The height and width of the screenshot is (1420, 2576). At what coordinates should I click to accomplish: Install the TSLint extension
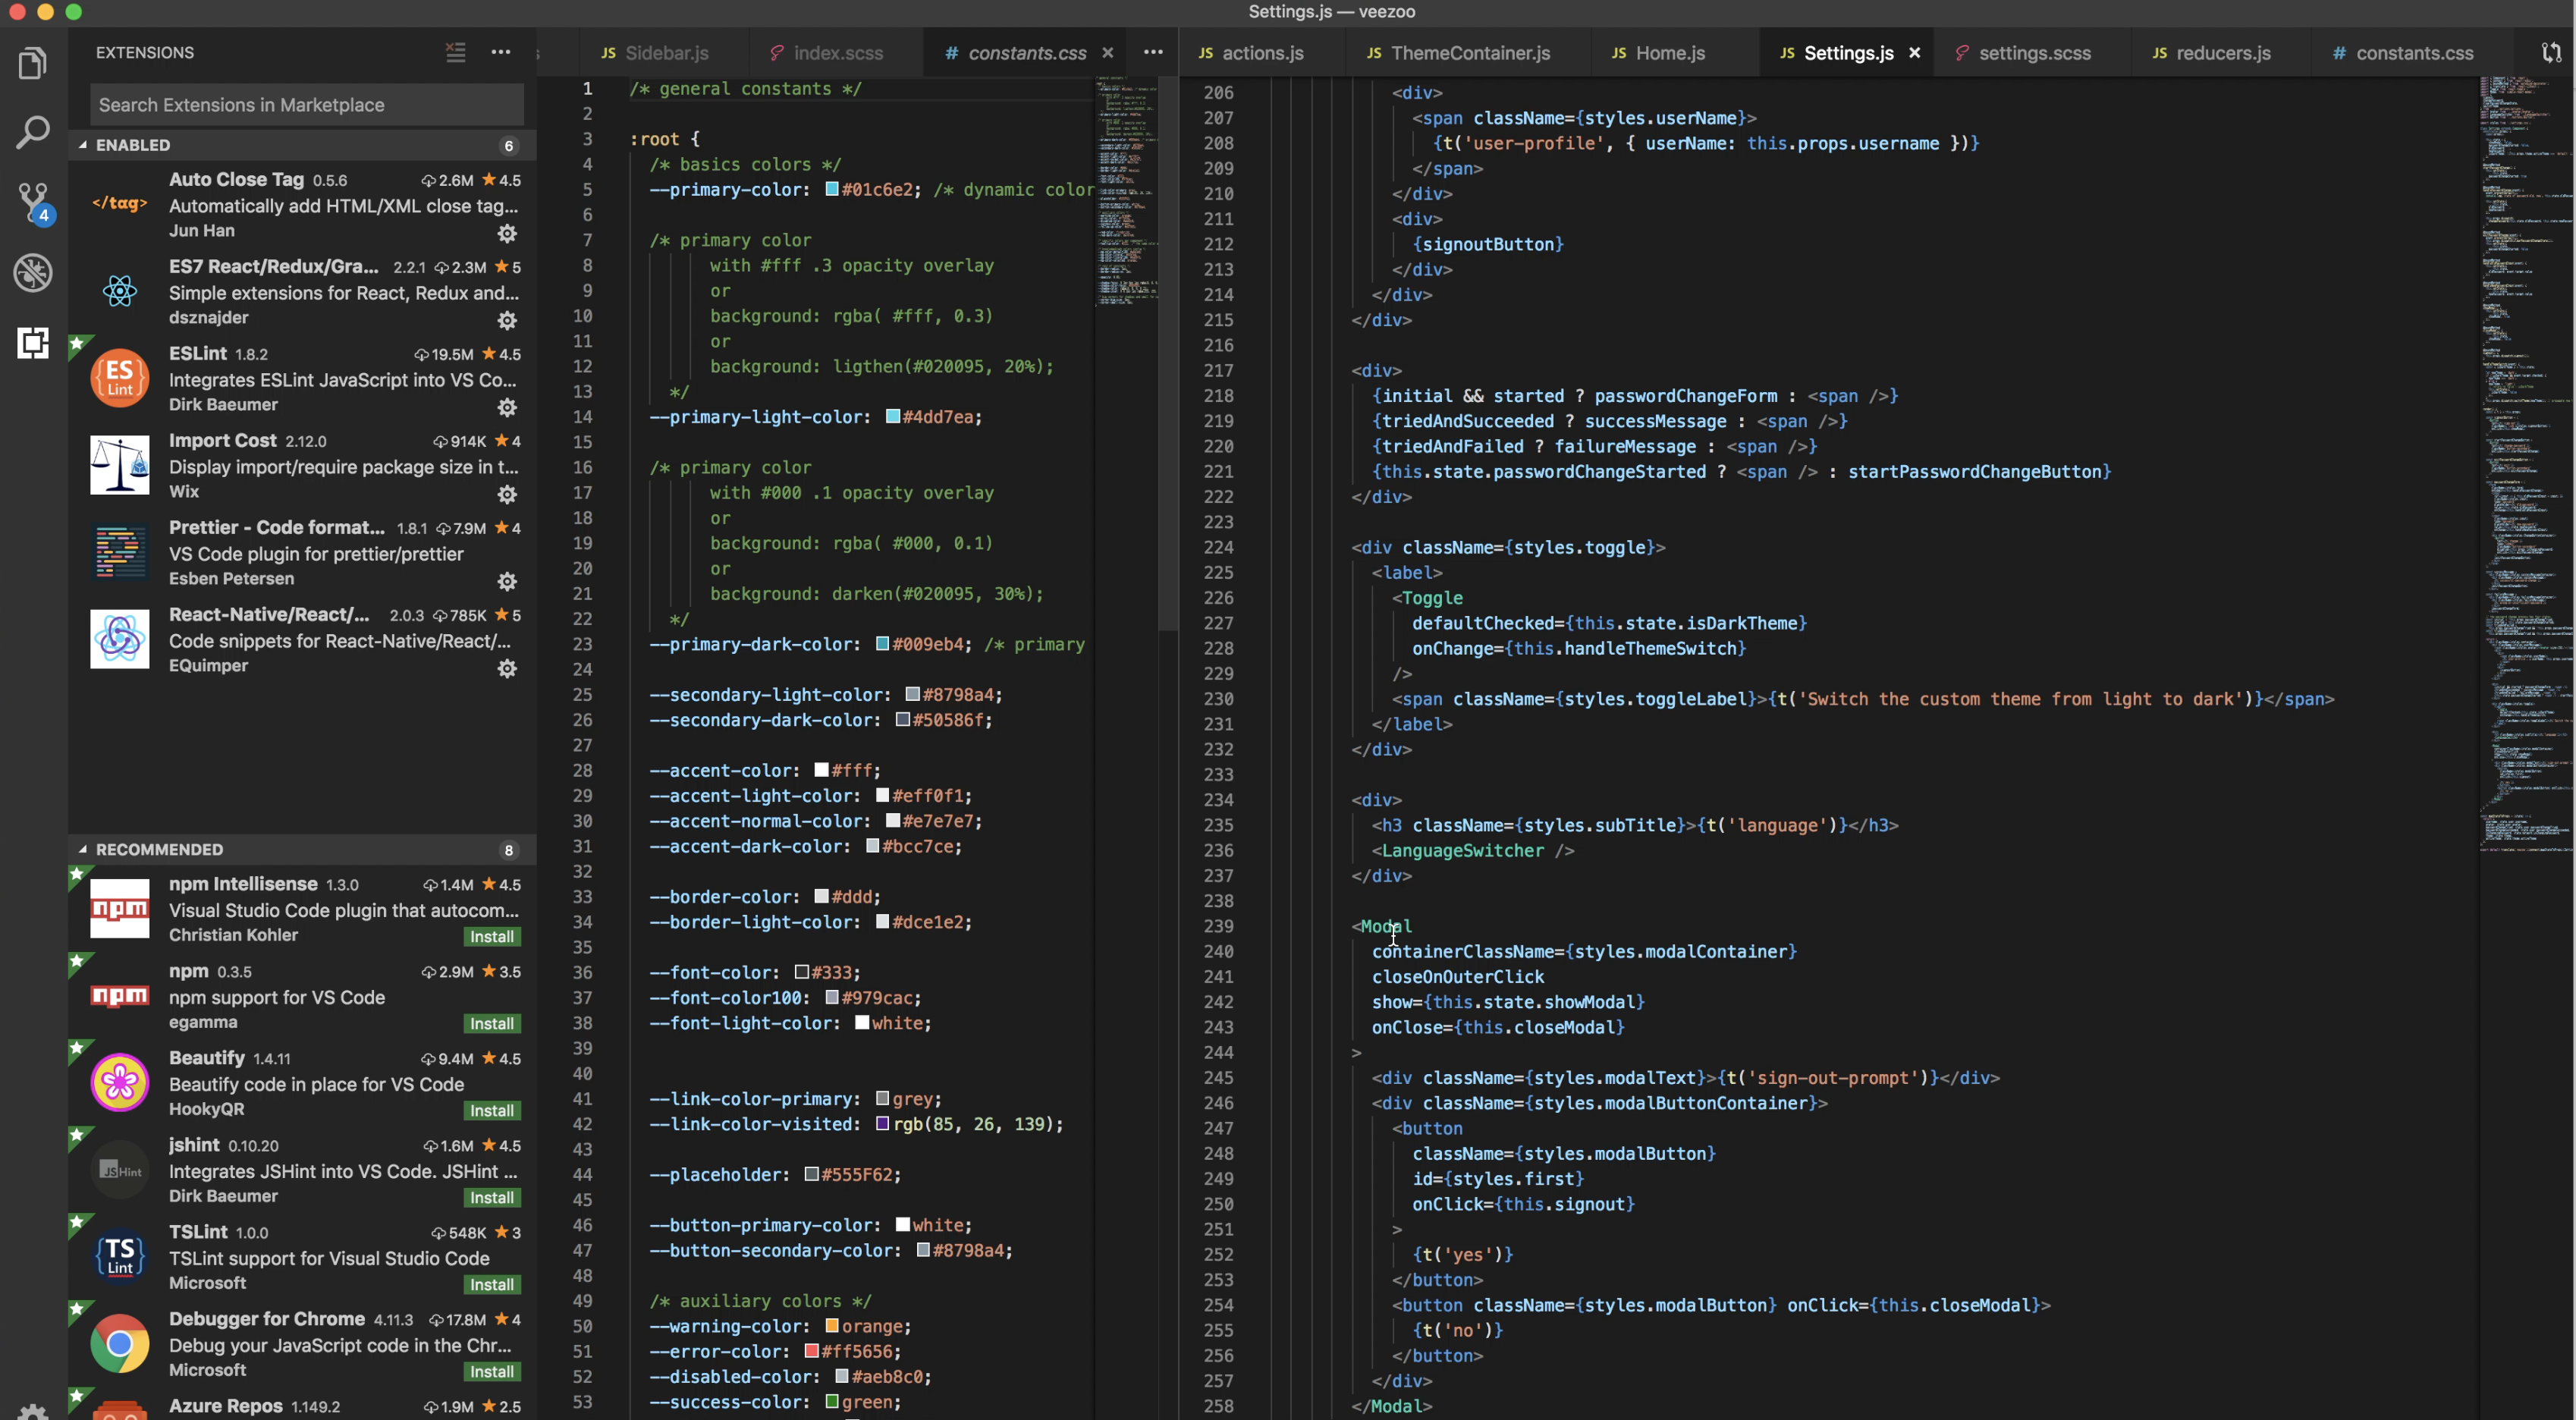pyautogui.click(x=492, y=1284)
